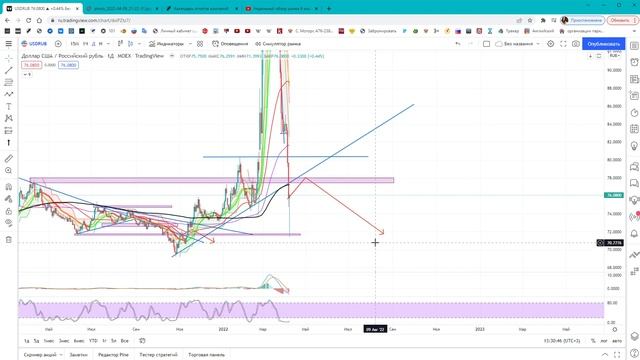Toggle лог logarithmic scale

(604, 341)
